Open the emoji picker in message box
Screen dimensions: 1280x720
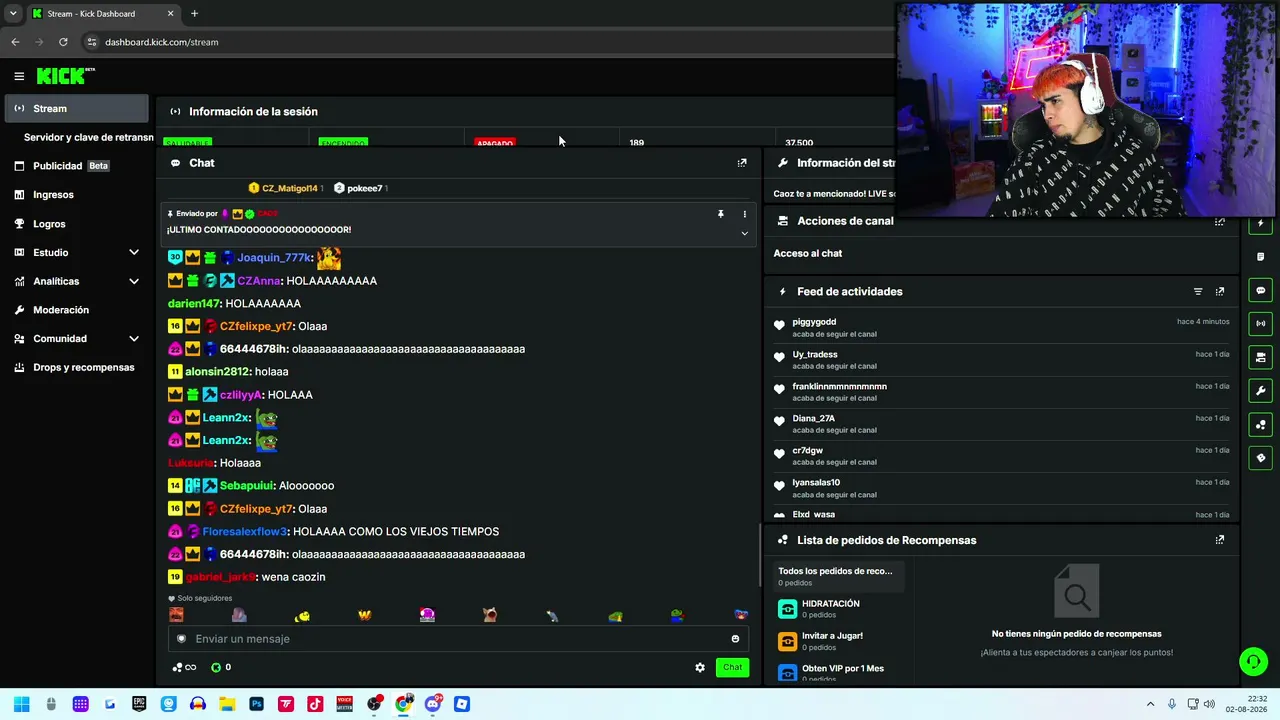tap(735, 639)
